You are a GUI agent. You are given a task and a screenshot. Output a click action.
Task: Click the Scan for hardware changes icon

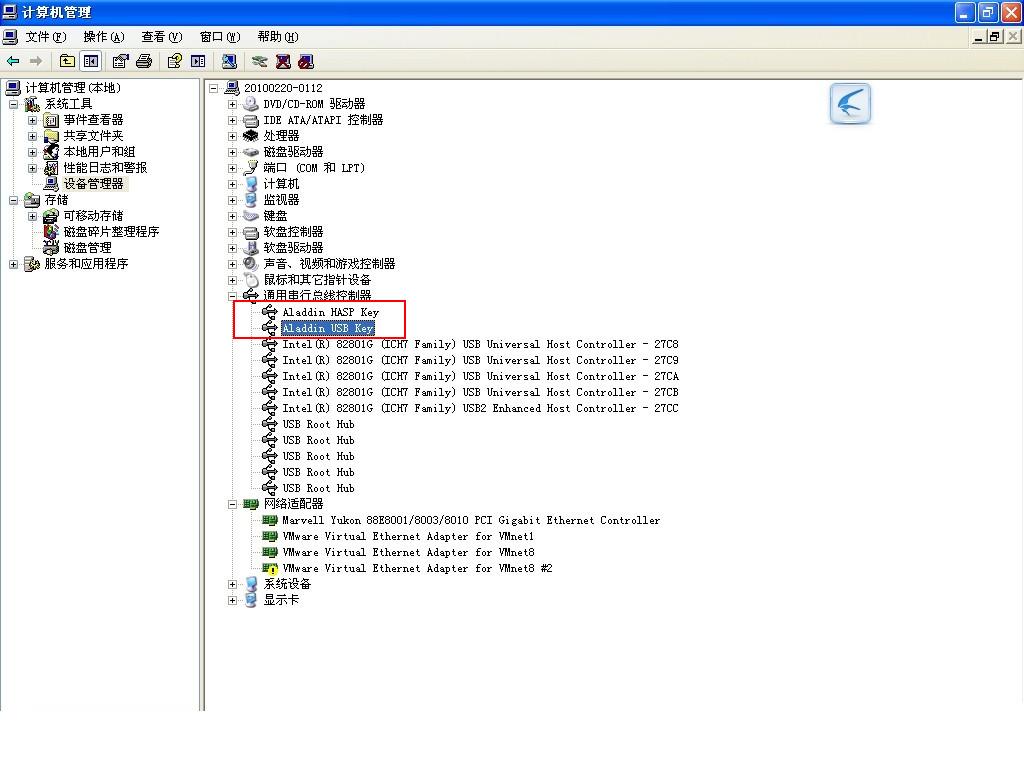tap(229, 61)
